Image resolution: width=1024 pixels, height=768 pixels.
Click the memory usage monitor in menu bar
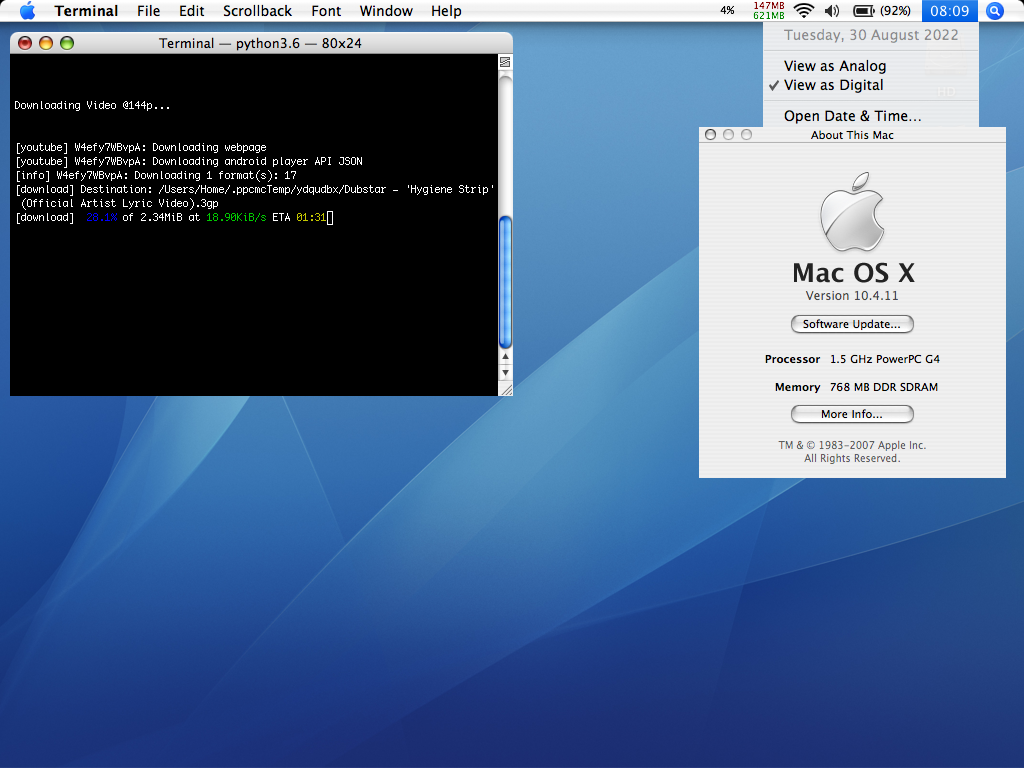click(x=769, y=10)
